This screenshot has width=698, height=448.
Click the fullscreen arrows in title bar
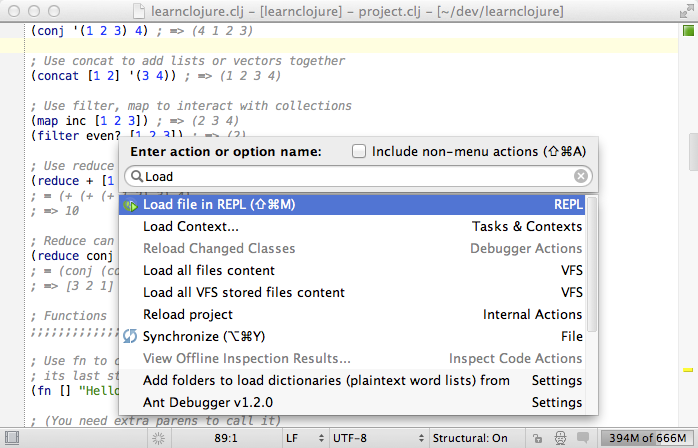tap(686, 11)
